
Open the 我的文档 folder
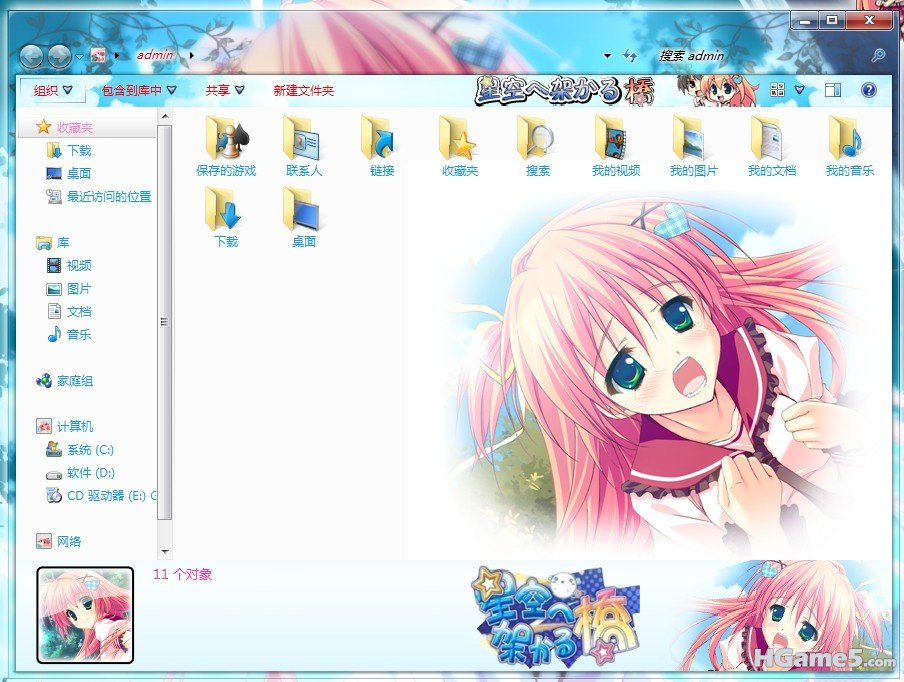tap(771, 145)
